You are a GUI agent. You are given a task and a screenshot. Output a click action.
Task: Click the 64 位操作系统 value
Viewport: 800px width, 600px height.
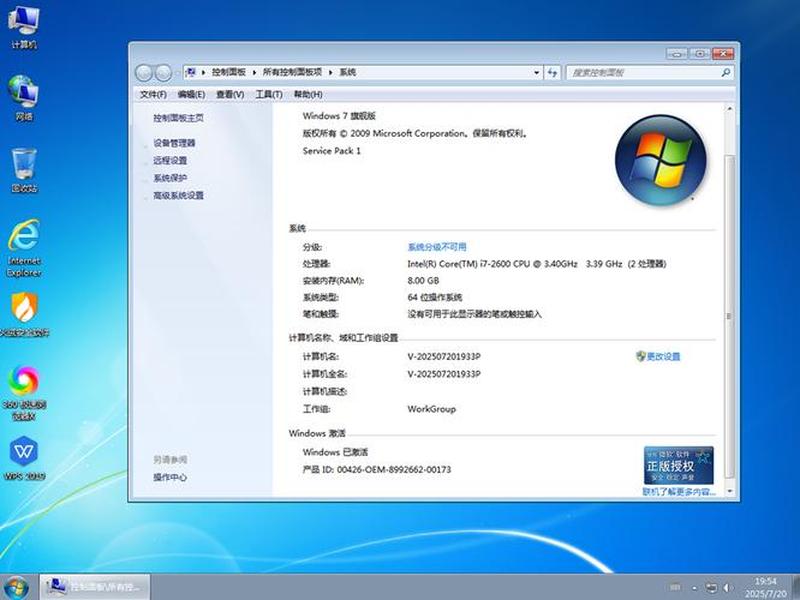point(435,297)
